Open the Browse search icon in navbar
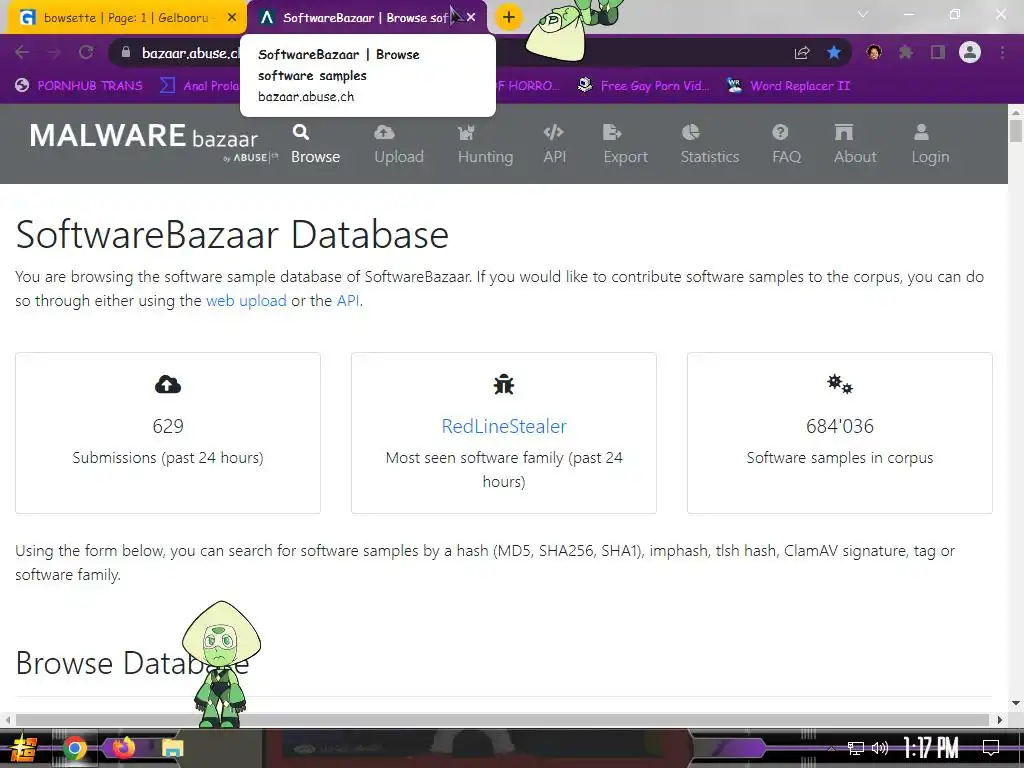This screenshot has width=1024, height=768. (x=300, y=133)
